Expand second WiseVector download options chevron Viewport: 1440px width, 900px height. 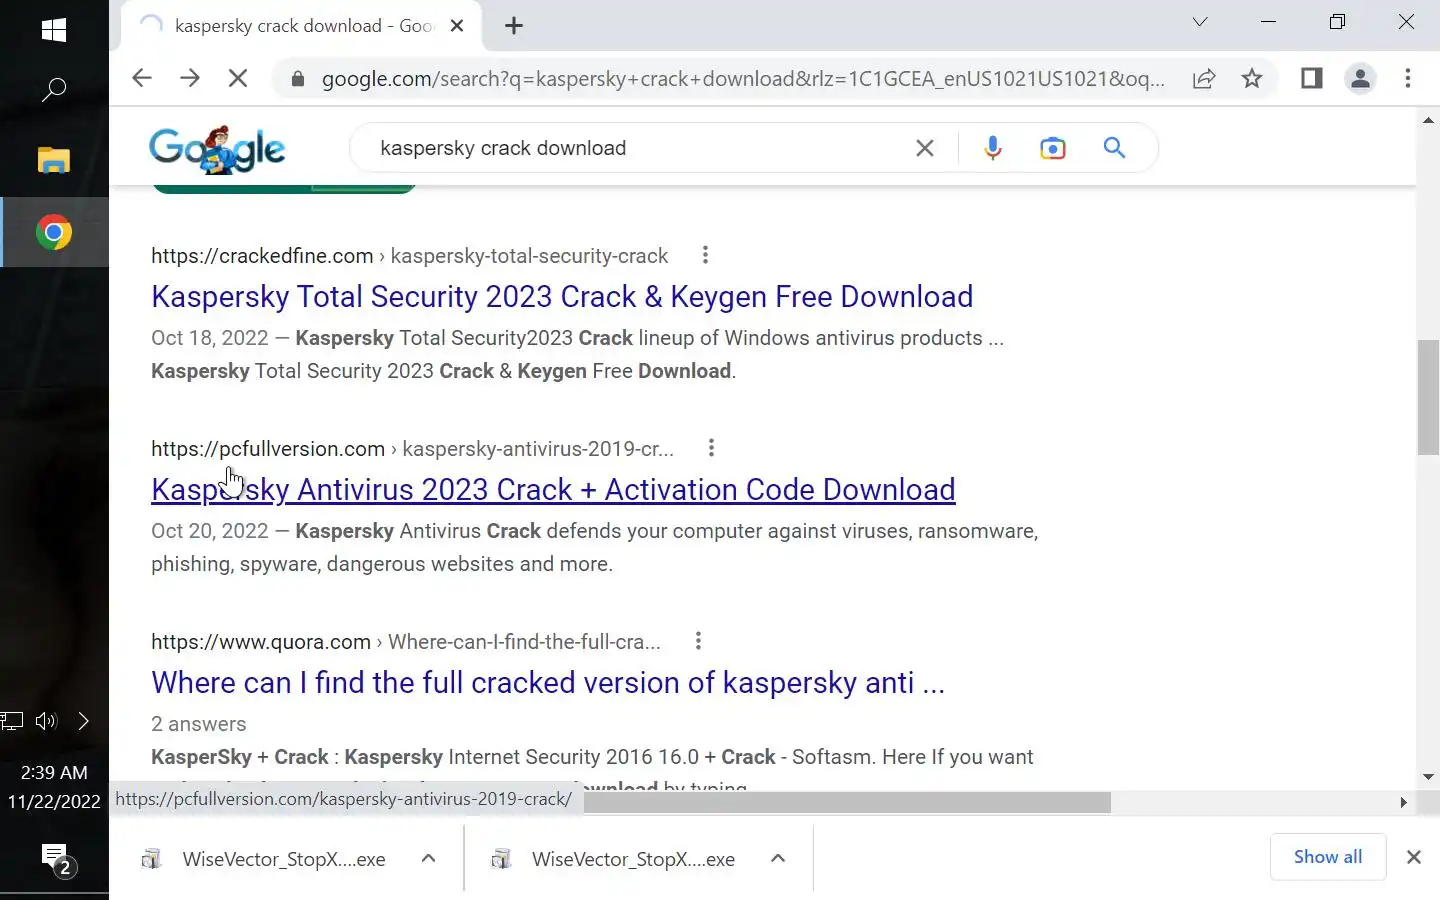tap(778, 858)
